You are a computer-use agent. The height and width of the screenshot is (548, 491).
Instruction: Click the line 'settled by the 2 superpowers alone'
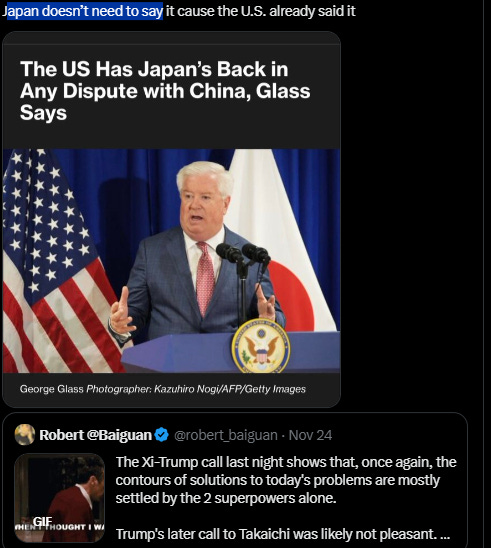tap(226, 498)
